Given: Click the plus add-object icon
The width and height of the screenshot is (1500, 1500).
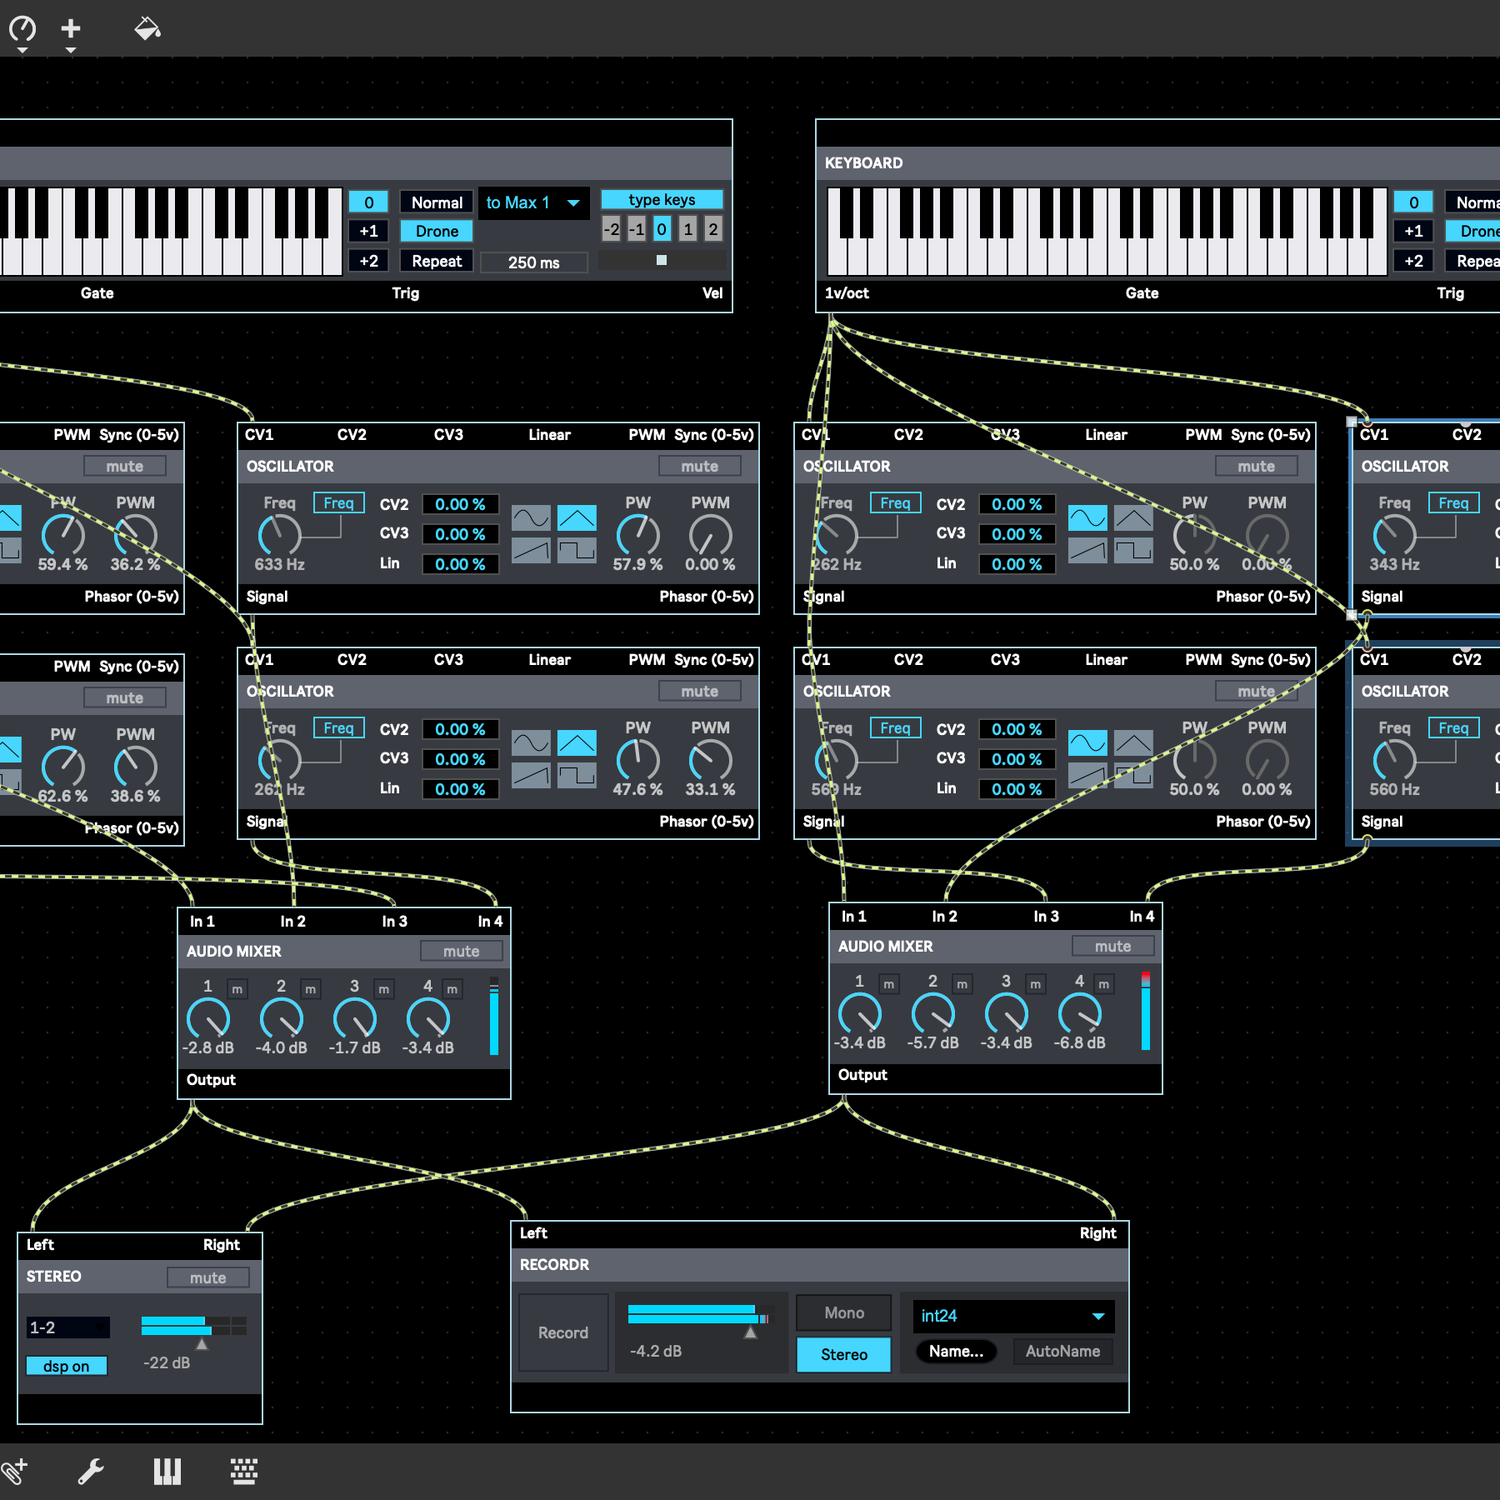Looking at the screenshot, I should pyautogui.click(x=71, y=29).
